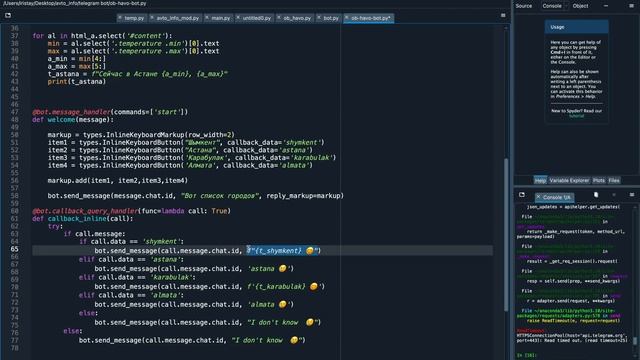The height and width of the screenshot is (360, 640).
Task: Open the Variable Explorer tab
Action: point(569,180)
